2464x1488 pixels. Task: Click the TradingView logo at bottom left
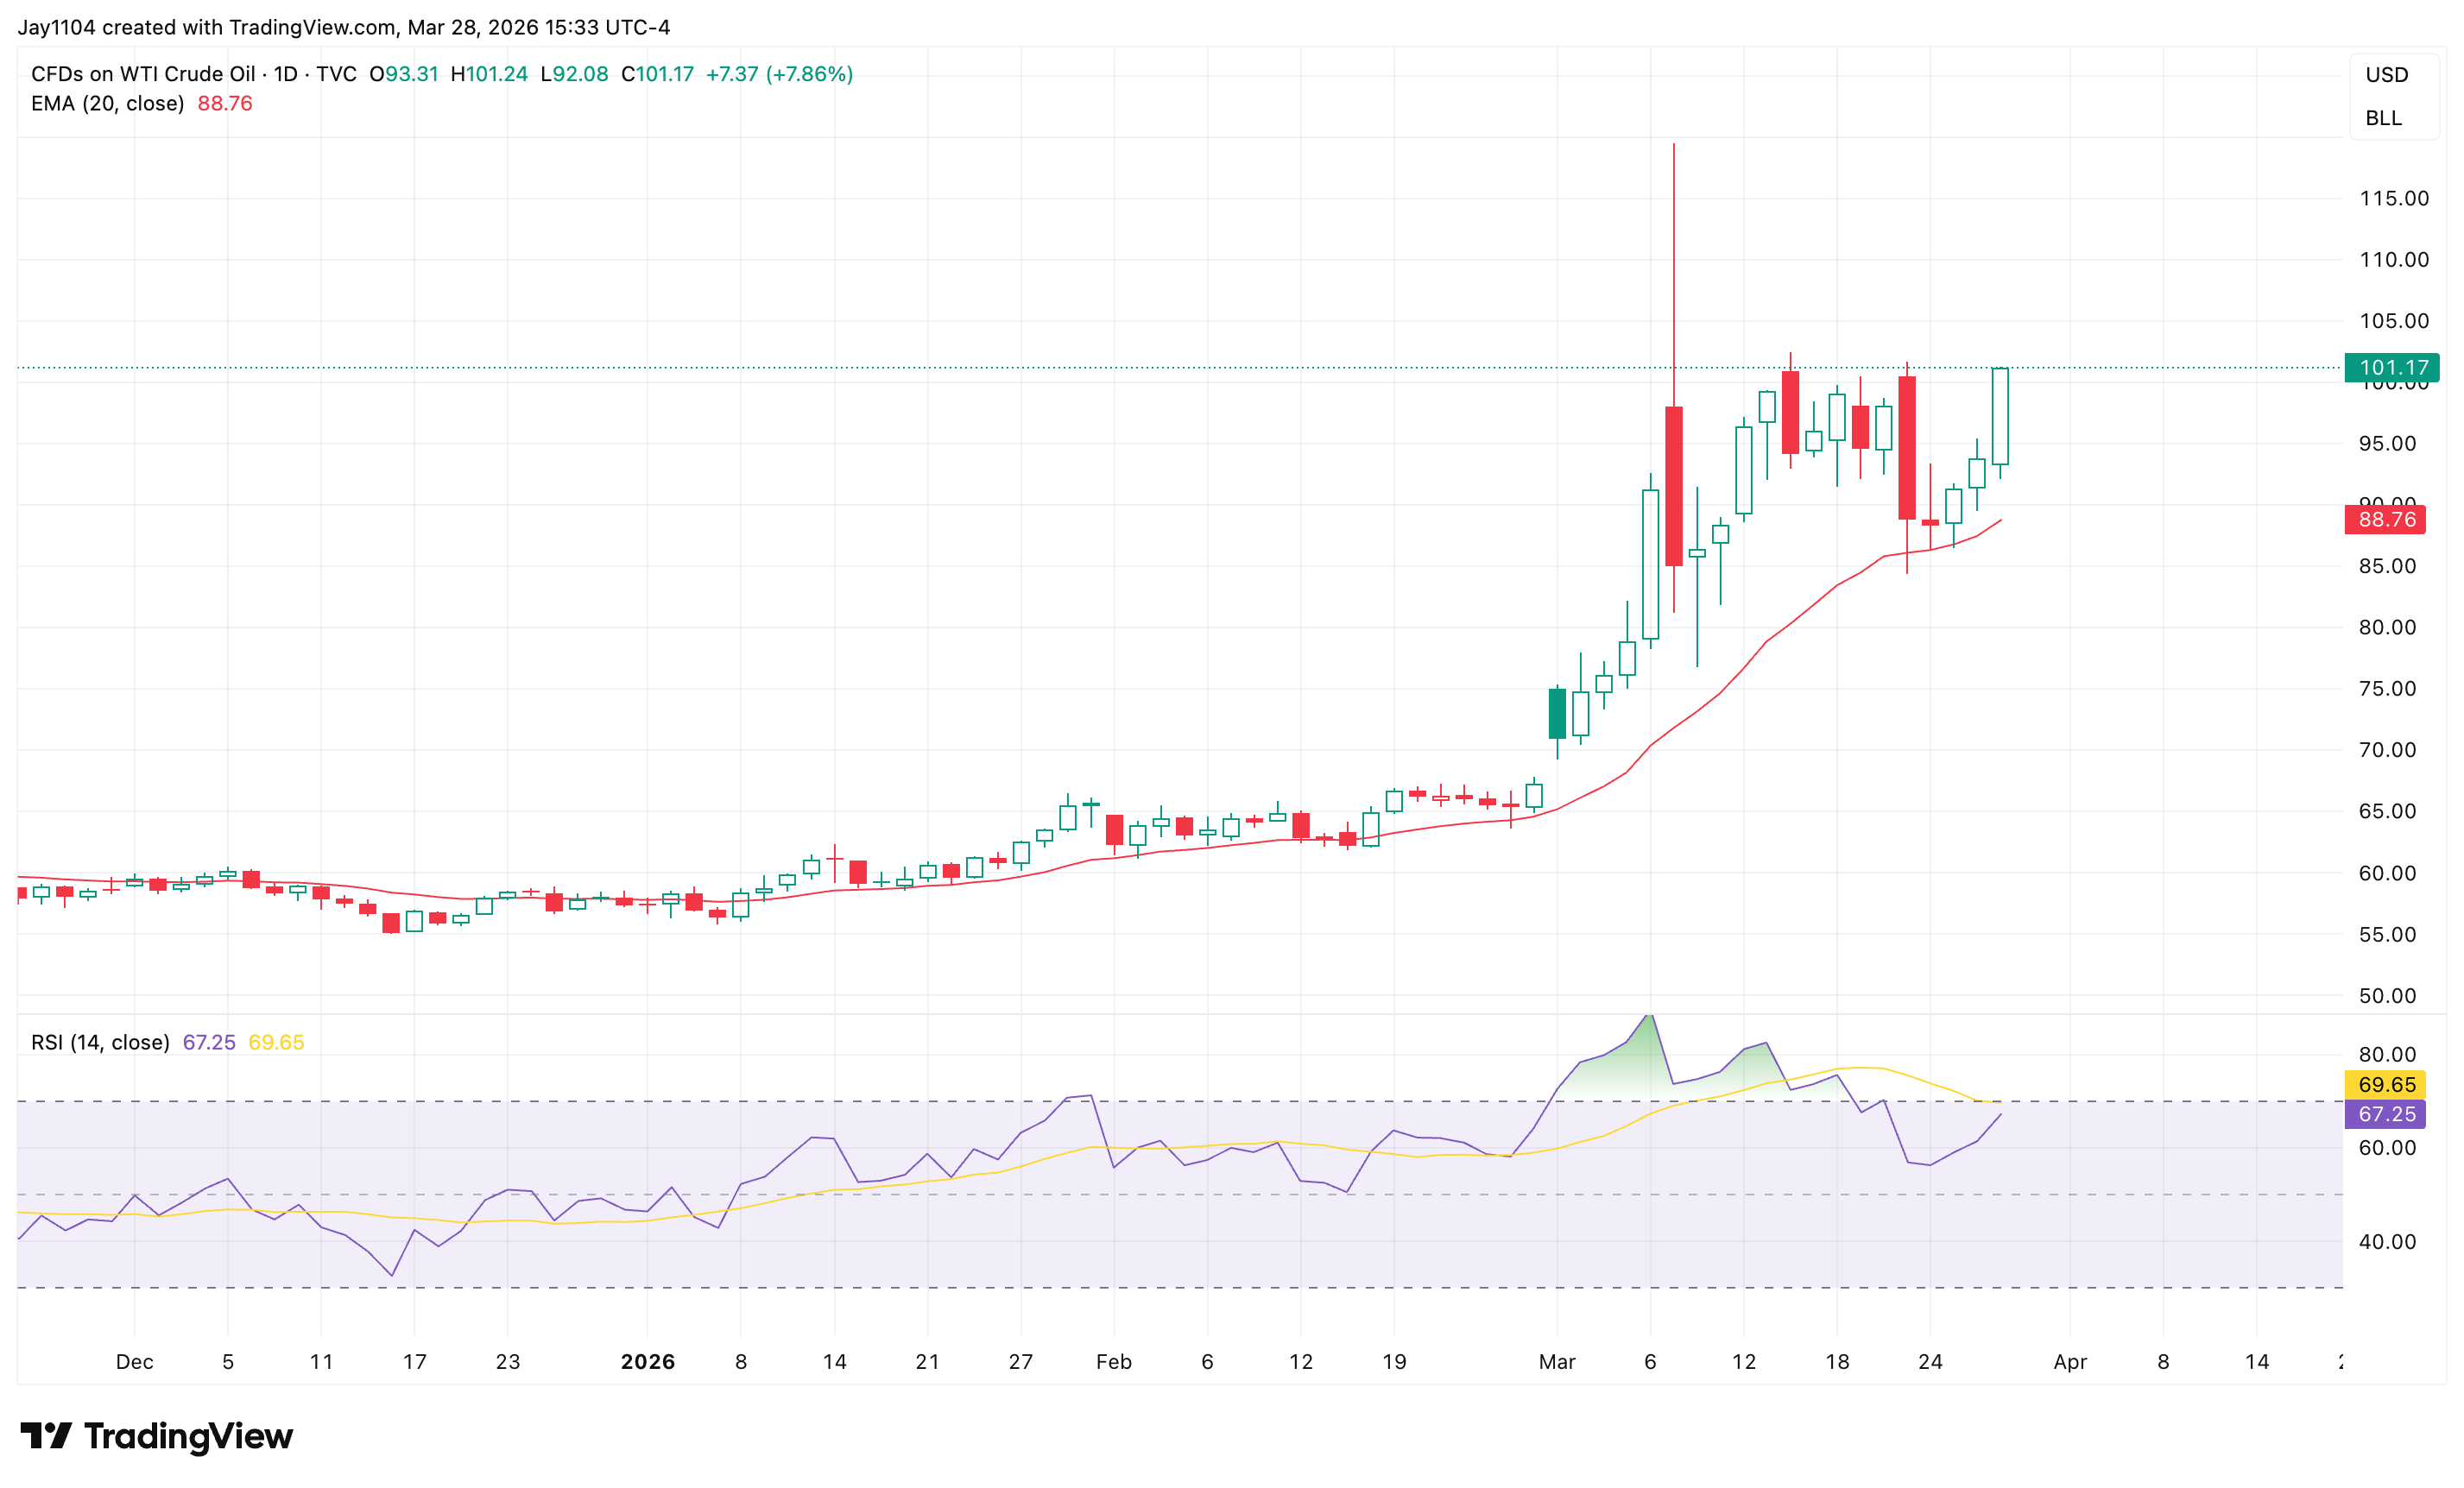[x=157, y=1436]
